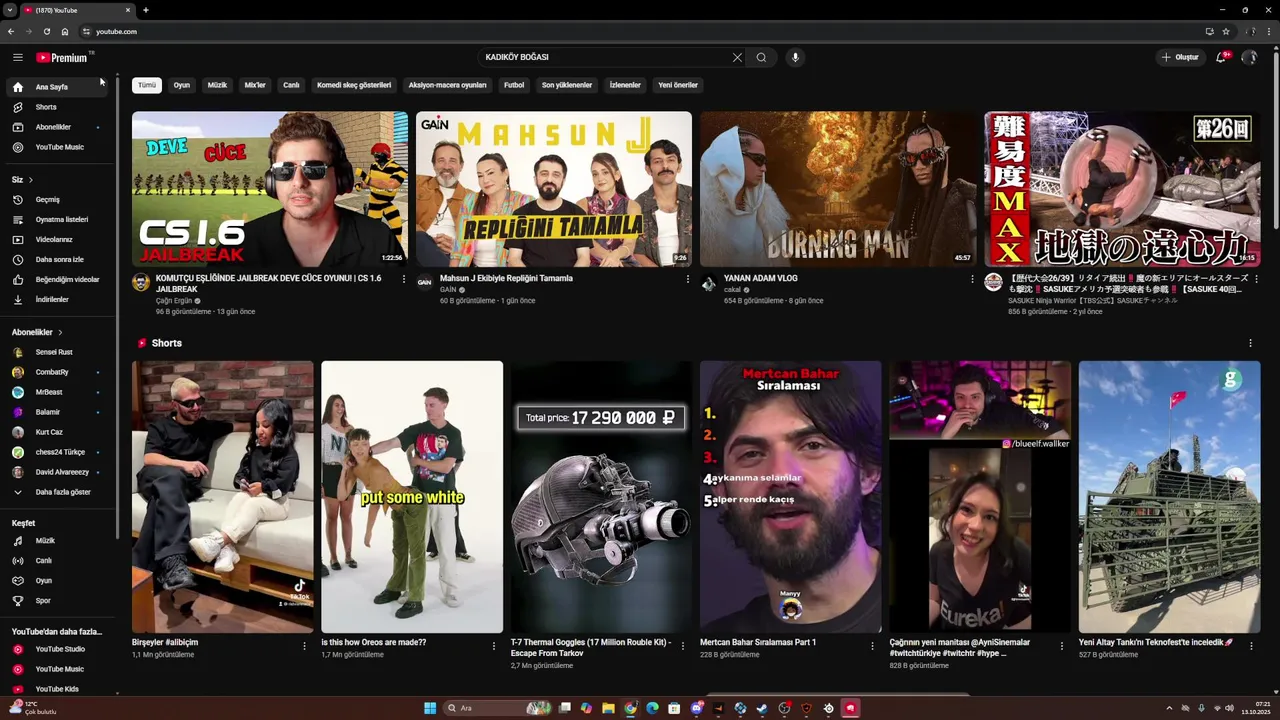The height and width of the screenshot is (720, 1280).
Task: Click the magnifier search button
Action: tap(761, 57)
